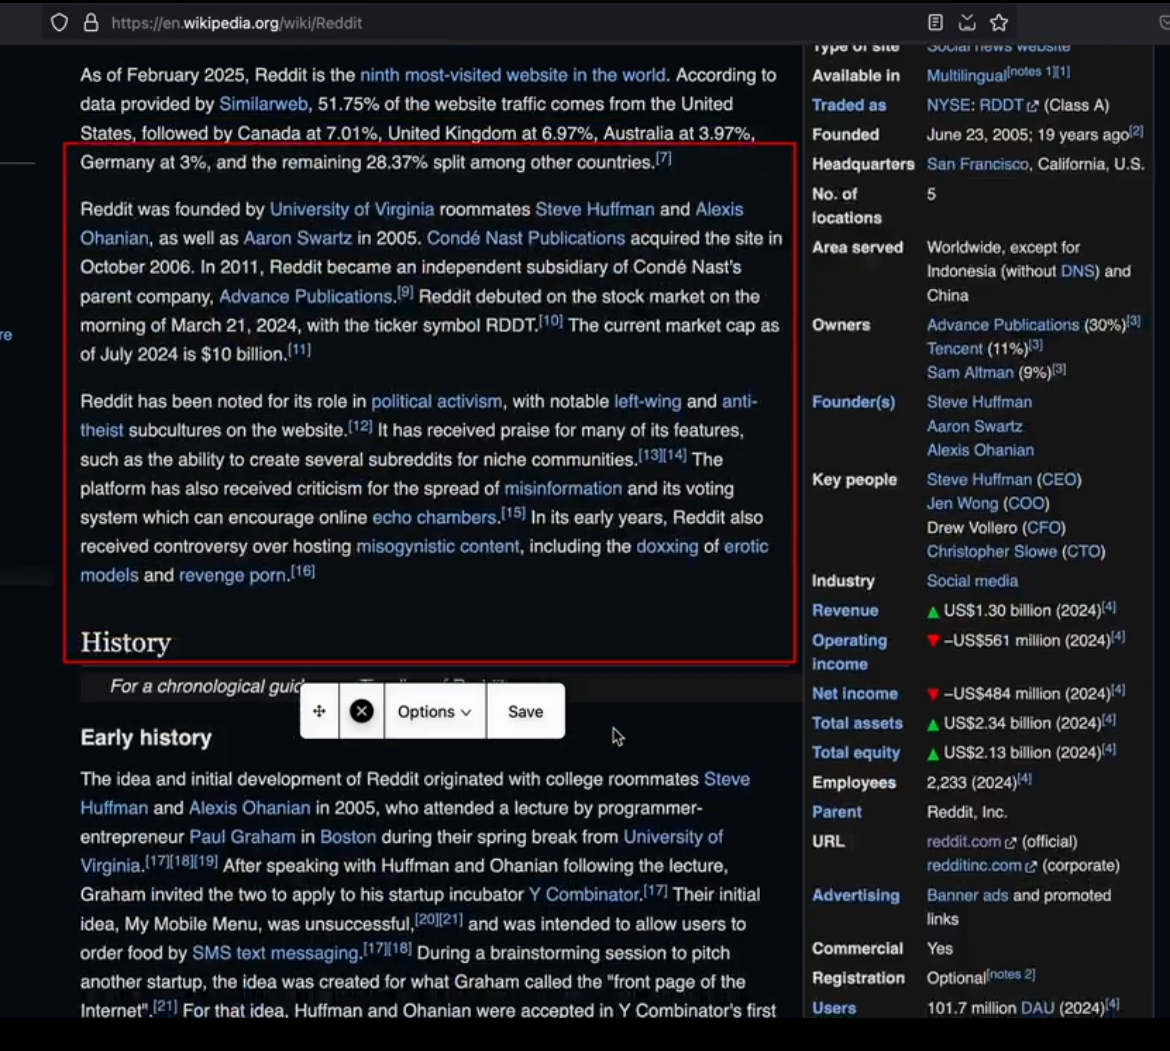Click the San Francisco headquarters link
Image resolution: width=1170 pixels, height=1051 pixels.
[x=977, y=164]
